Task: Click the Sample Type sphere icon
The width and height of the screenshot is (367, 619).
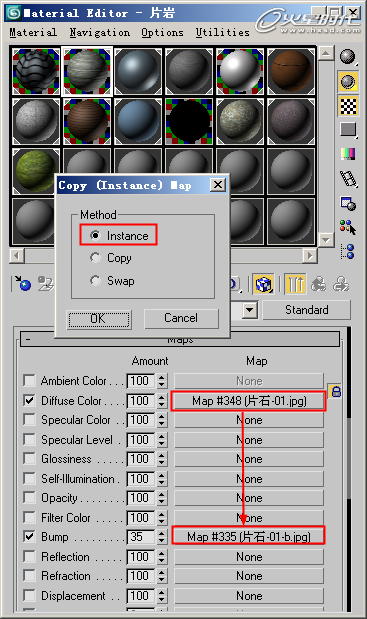Action: click(348, 57)
